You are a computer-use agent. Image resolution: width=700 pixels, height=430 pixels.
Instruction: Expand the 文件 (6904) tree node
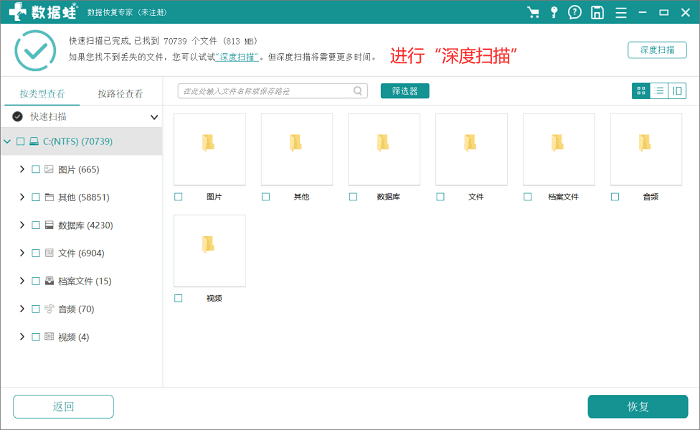coord(22,253)
